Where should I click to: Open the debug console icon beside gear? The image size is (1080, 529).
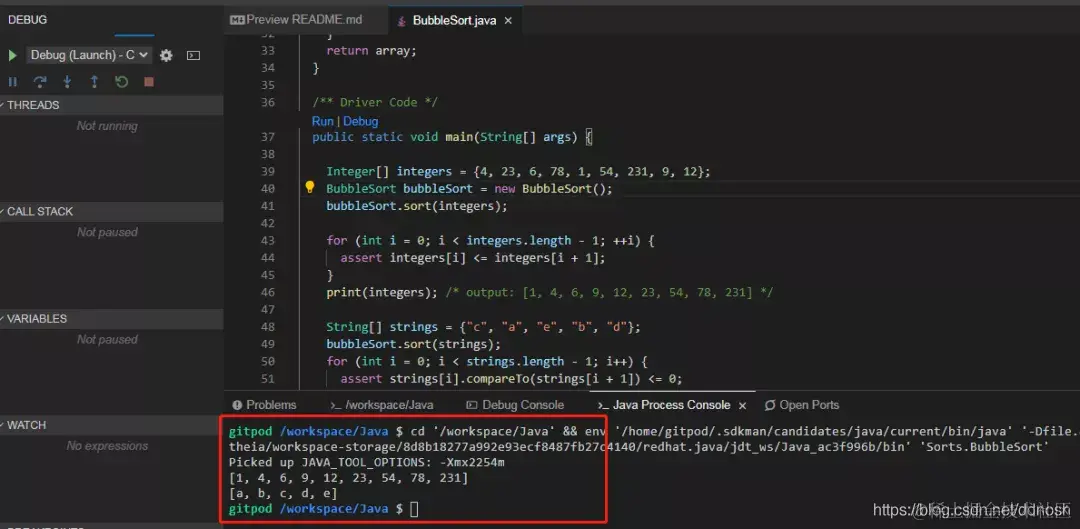(194, 55)
